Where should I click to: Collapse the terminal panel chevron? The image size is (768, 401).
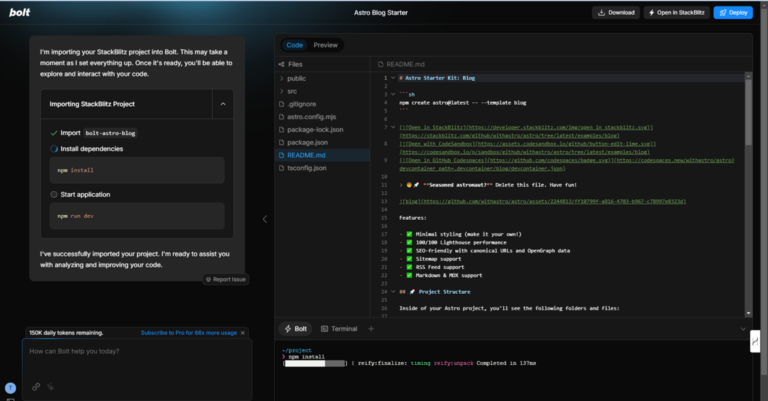(743, 329)
